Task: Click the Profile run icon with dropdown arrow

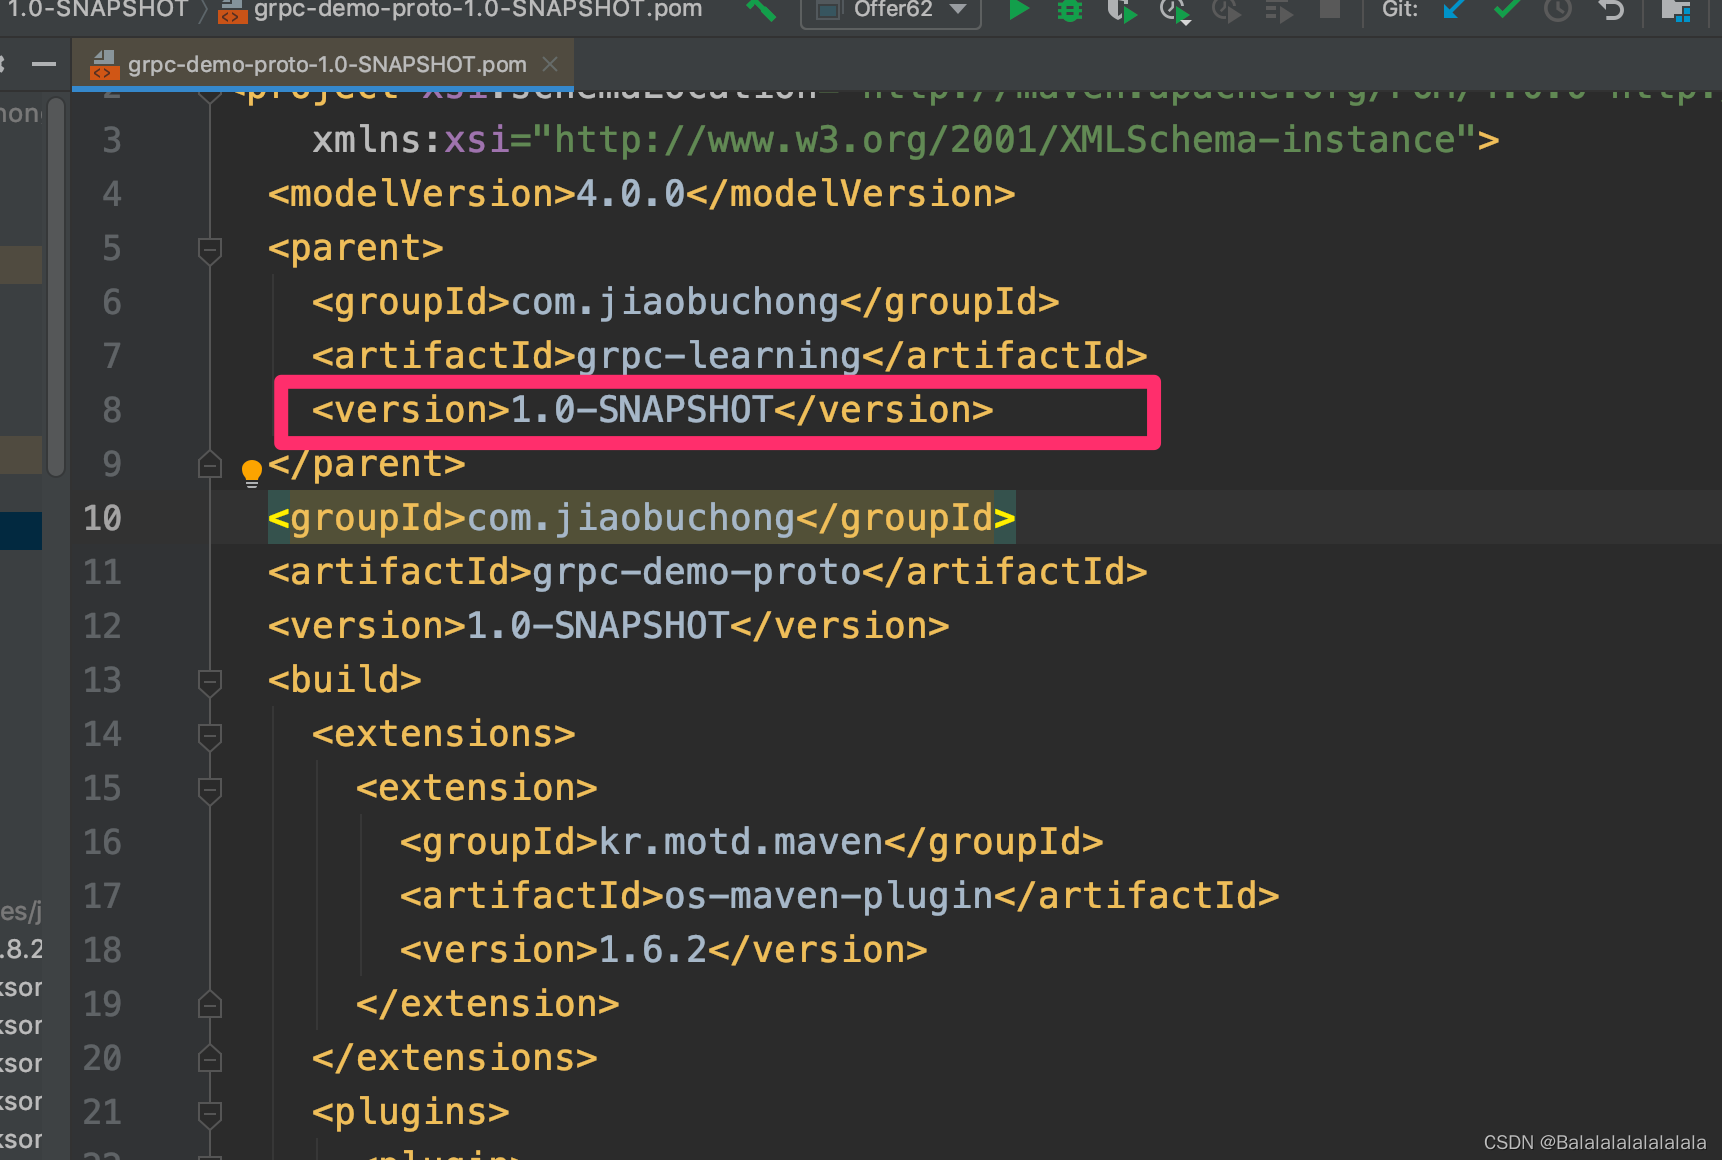Action: click(1175, 10)
